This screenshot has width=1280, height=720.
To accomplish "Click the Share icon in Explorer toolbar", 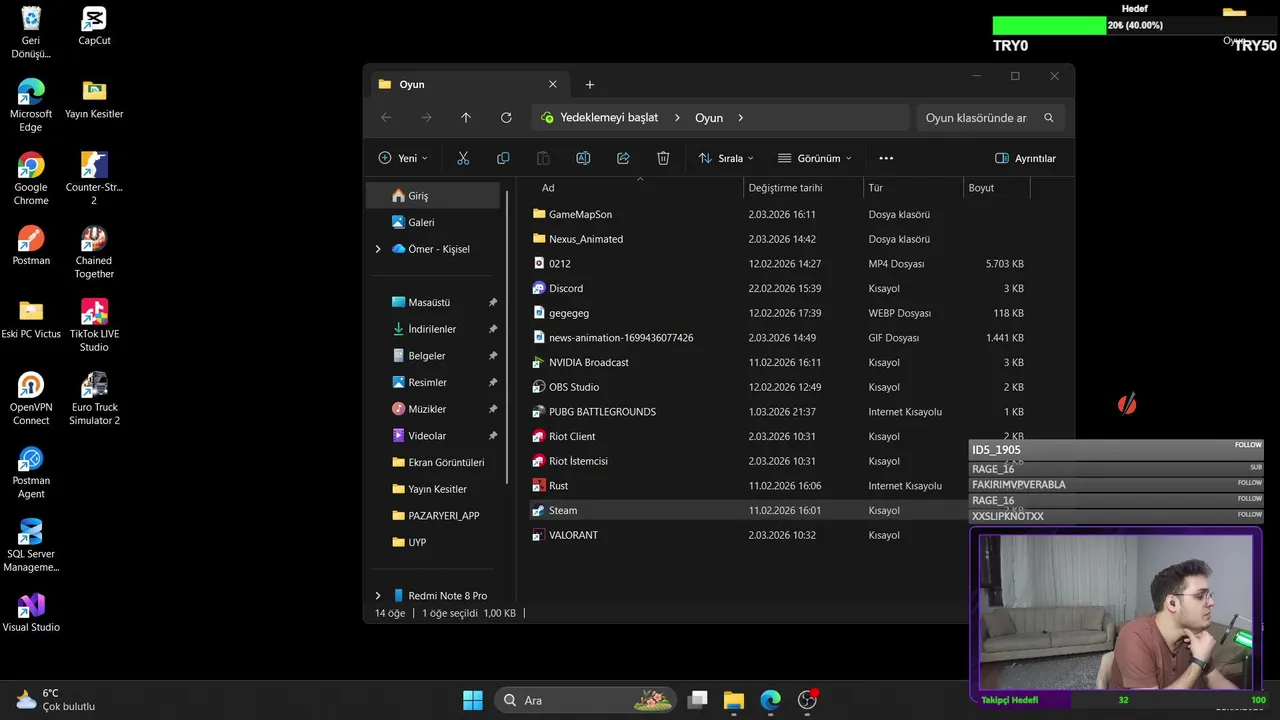I will 623,158.
